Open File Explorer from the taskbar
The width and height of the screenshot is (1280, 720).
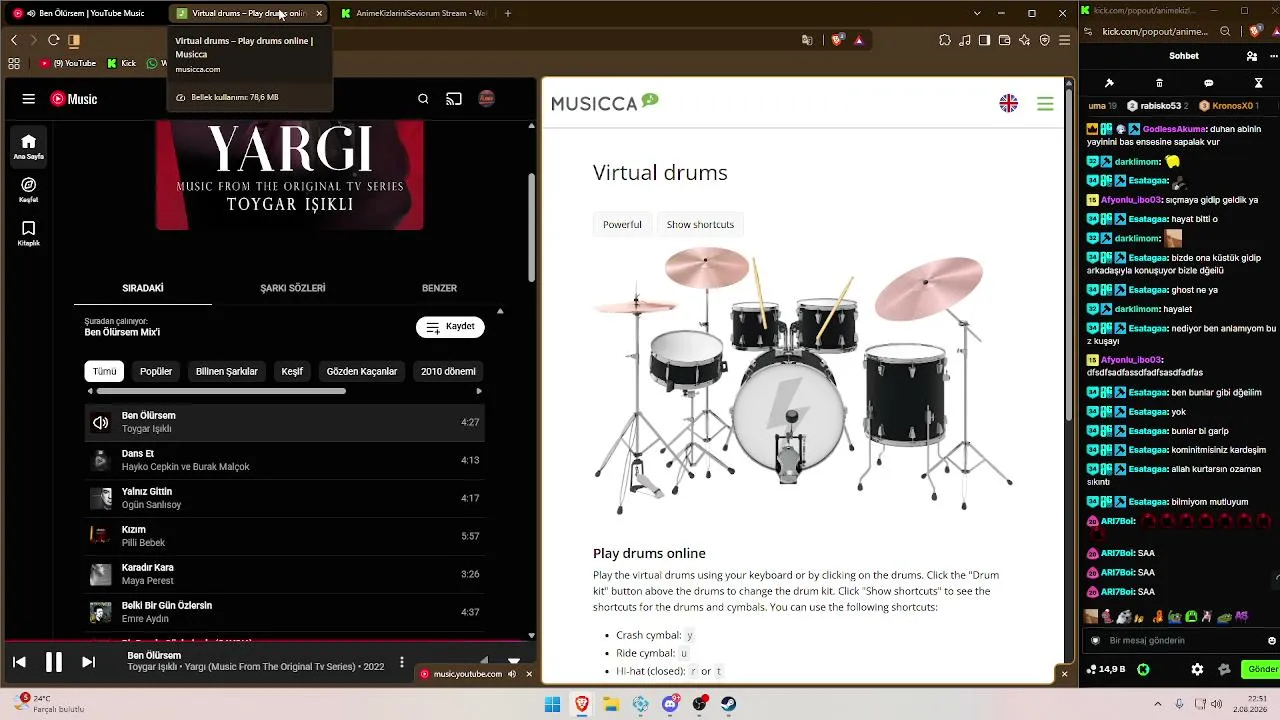coord(611,704)
